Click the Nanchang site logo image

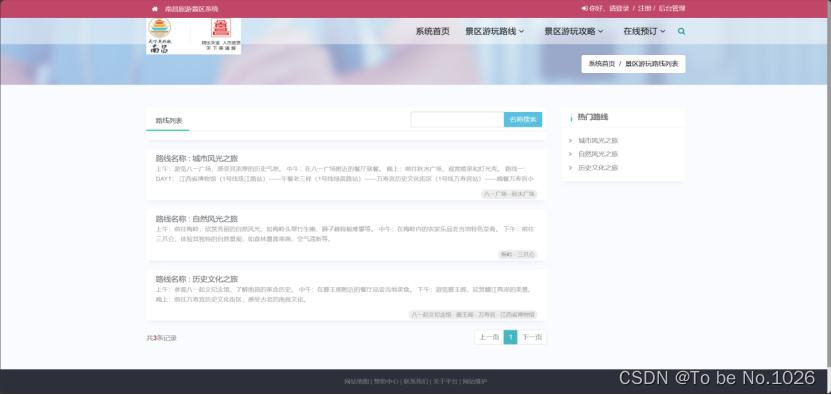point(193,36)
